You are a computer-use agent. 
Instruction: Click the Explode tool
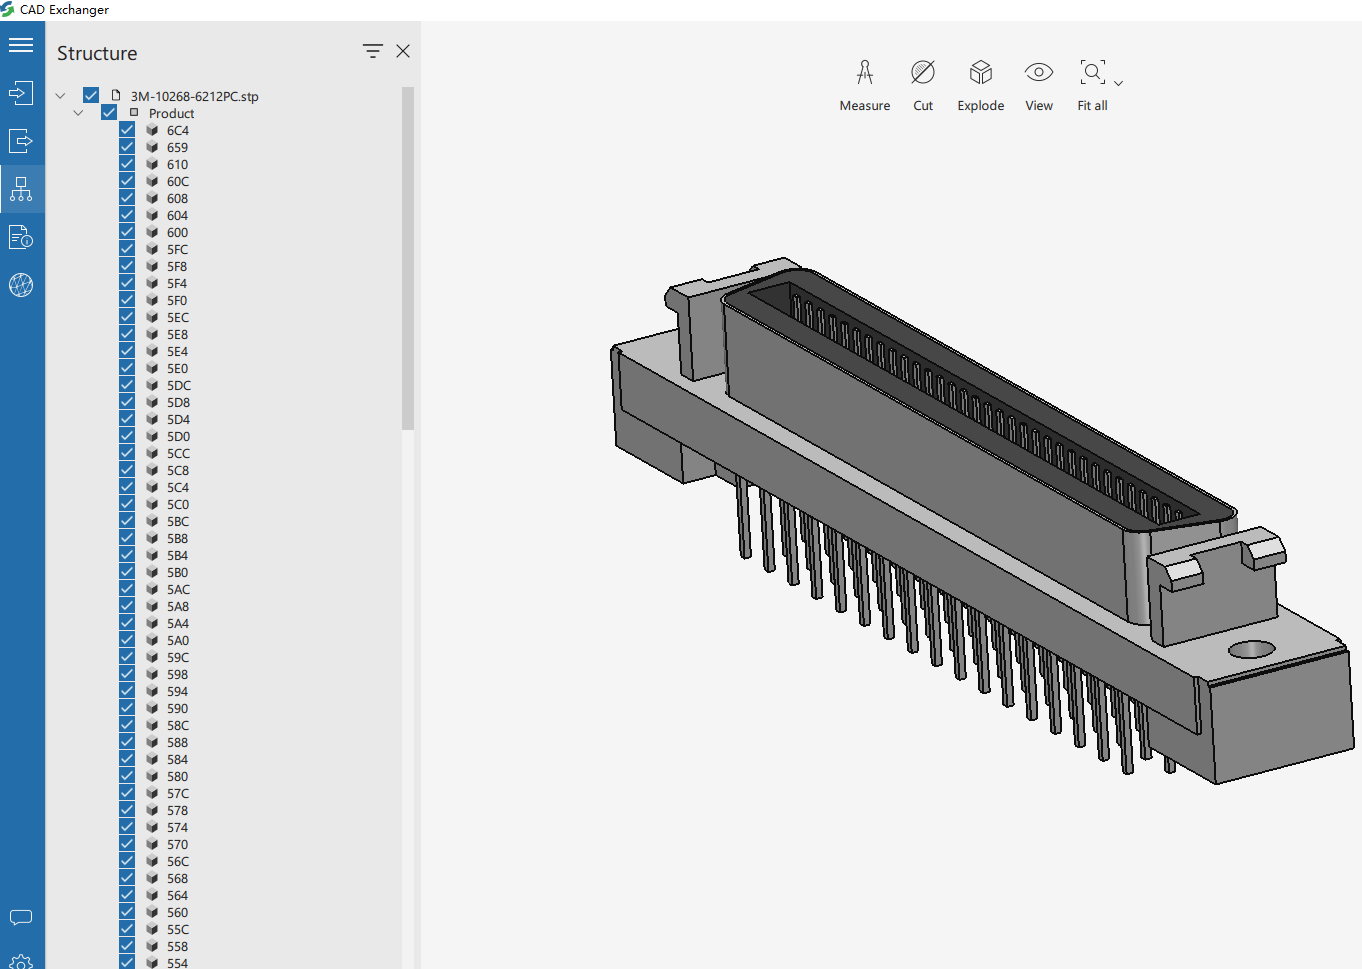point(981,86)
